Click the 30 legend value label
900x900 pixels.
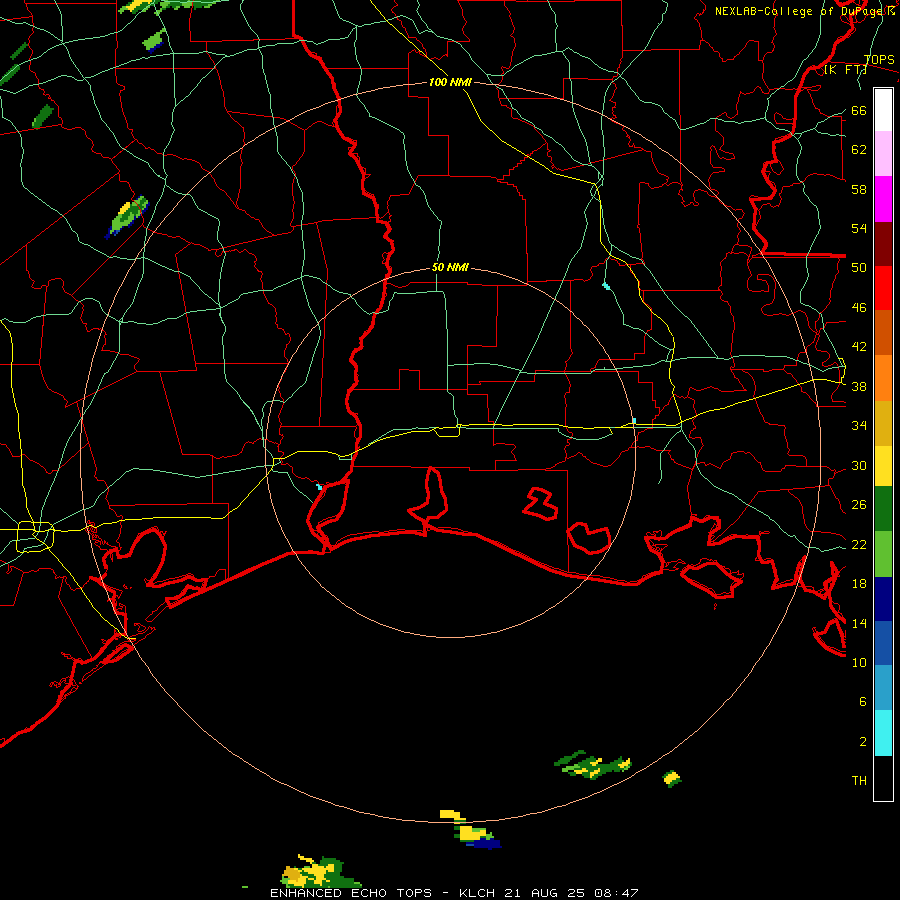[x=859, y=465]
